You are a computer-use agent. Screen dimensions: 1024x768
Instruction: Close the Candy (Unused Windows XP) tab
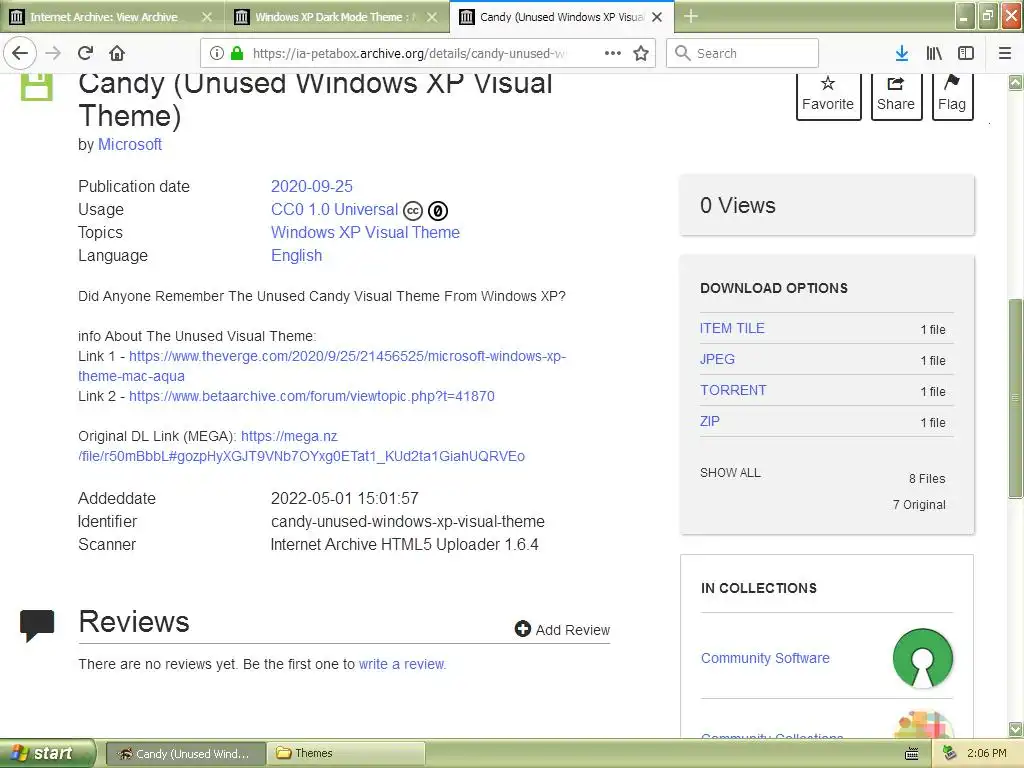[657, 17]
